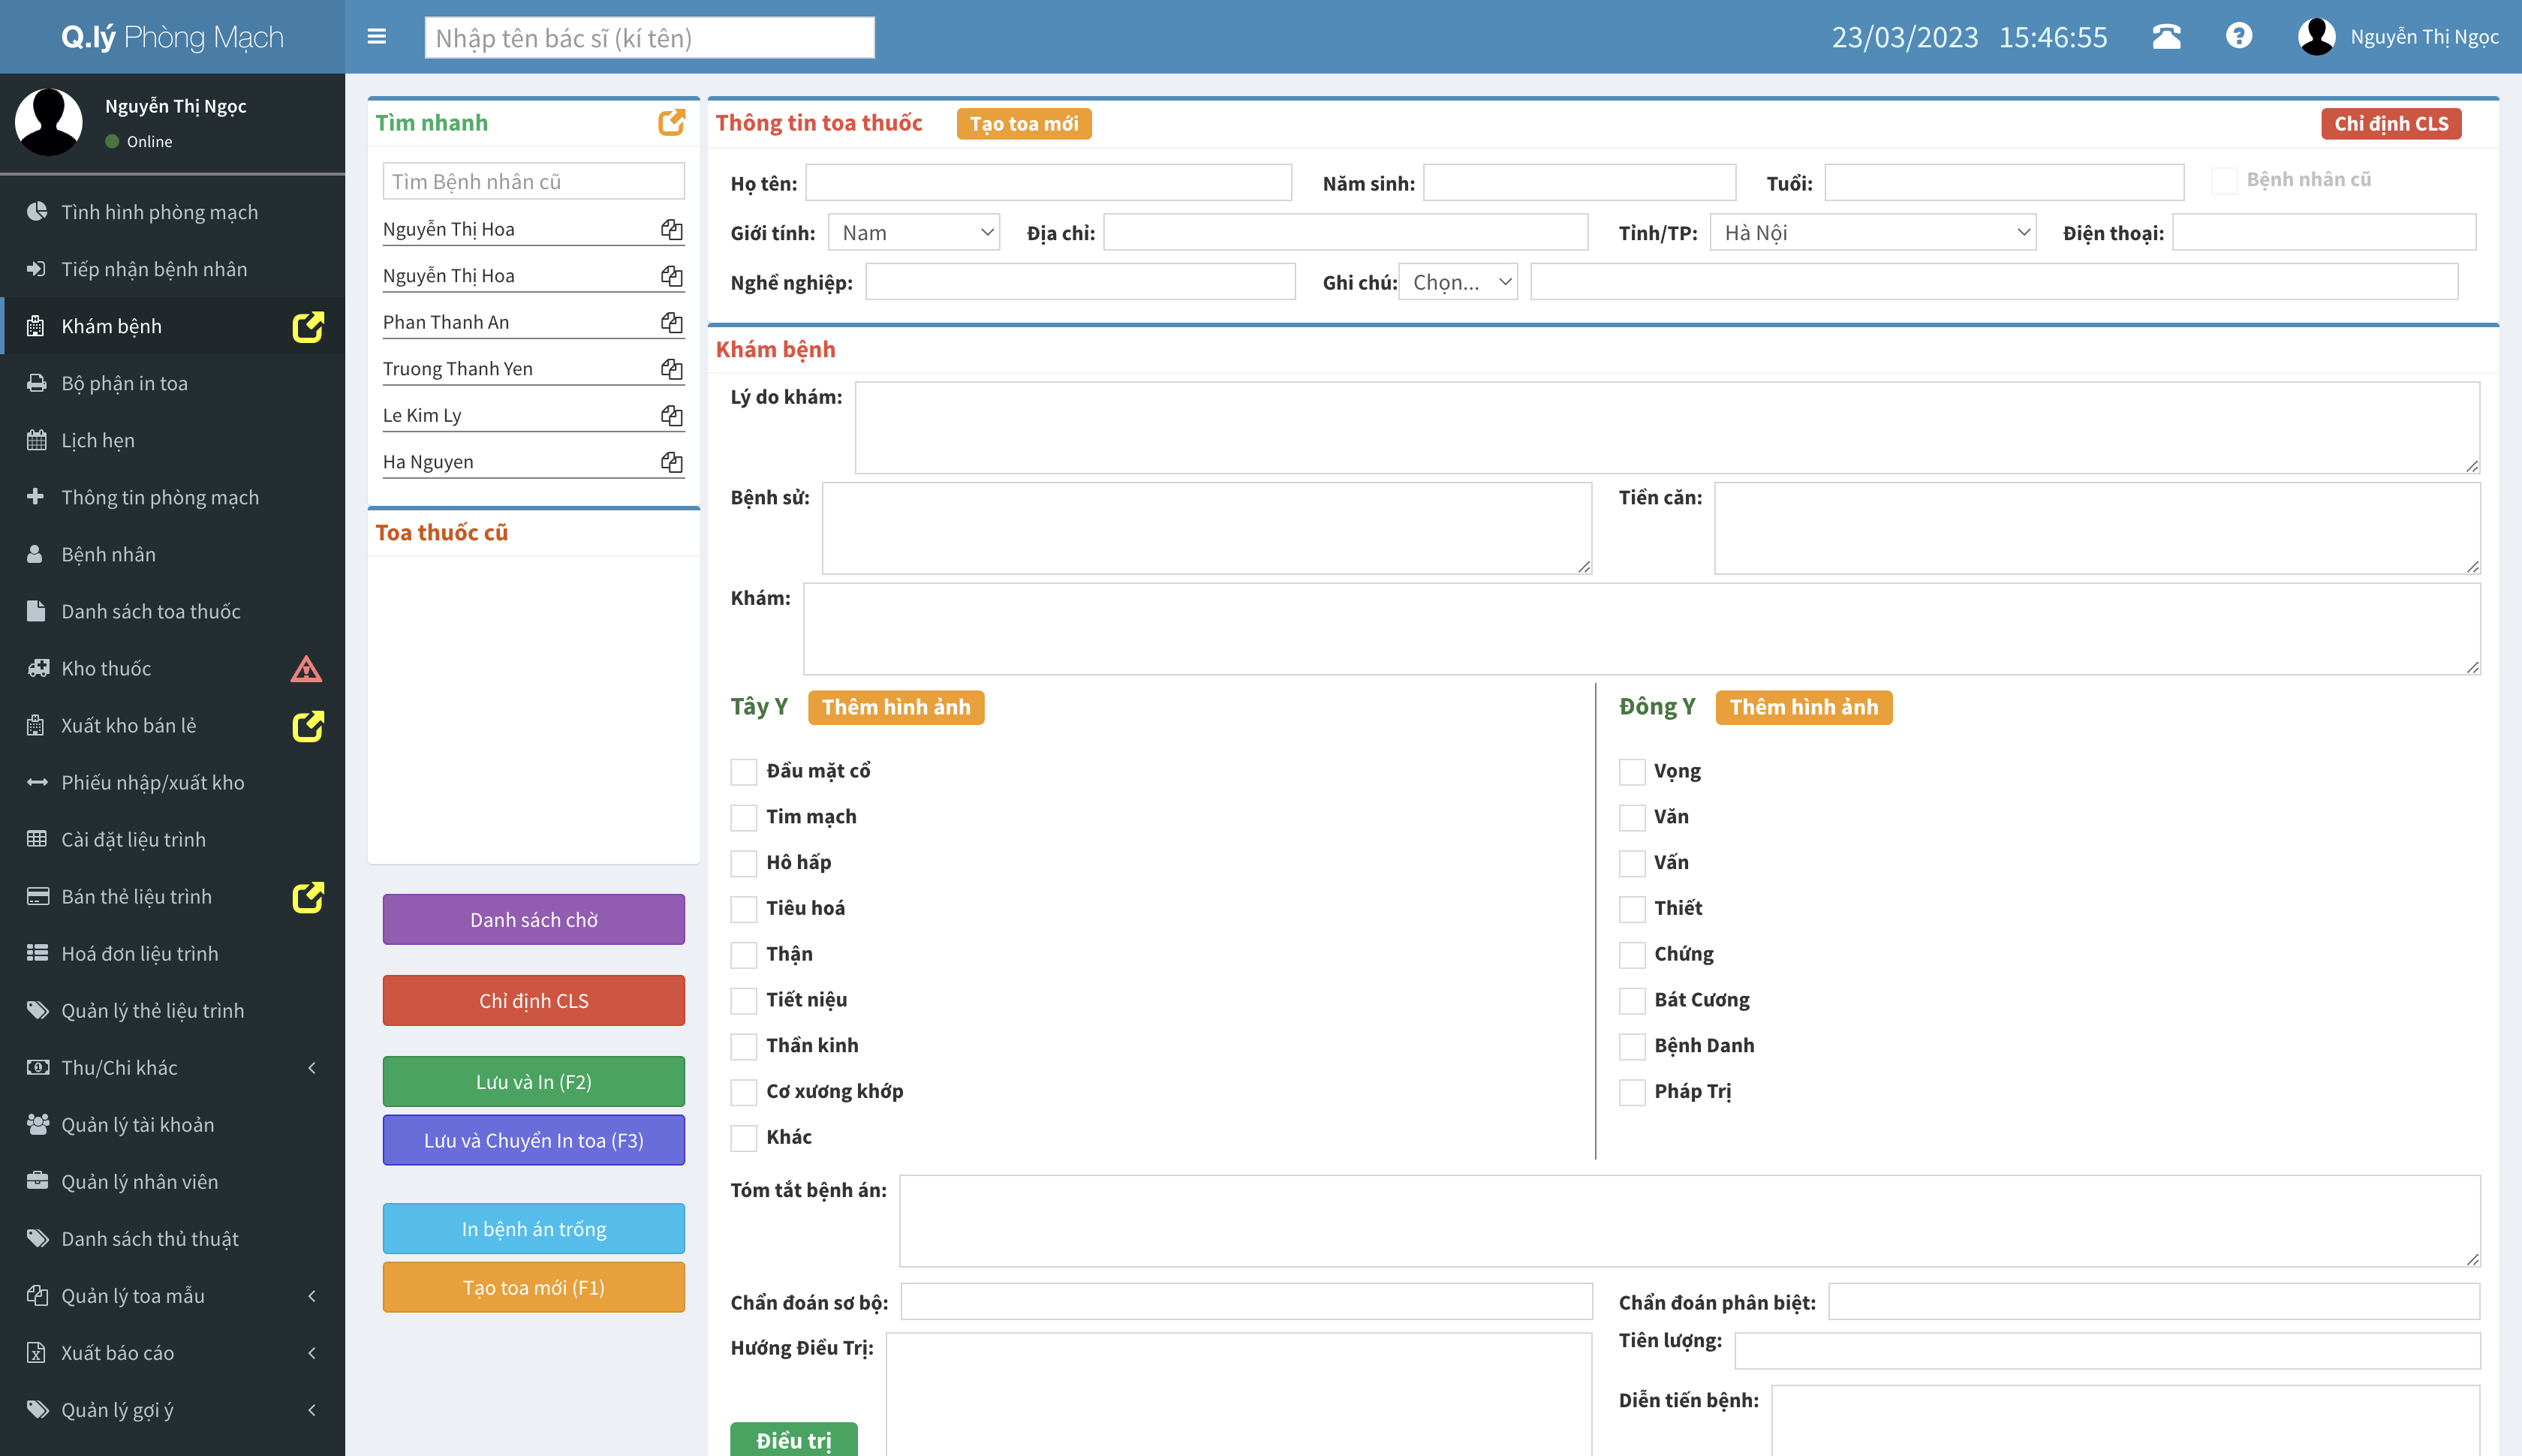The height and width of the screenshot is (1456, 2522).
Task: Open the help question mark icon
Action: coord(2239,36)
